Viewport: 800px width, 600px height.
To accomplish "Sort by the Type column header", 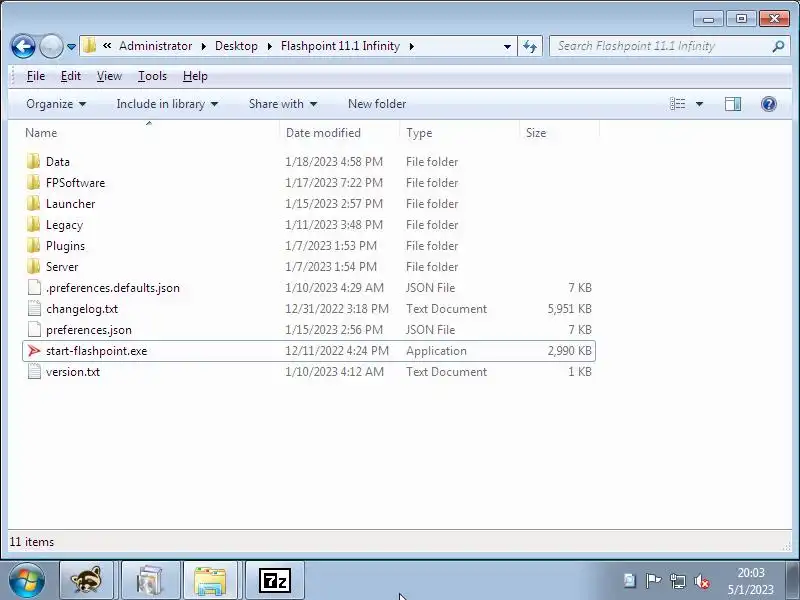I will pyautogui.click(x=459, y=133).
